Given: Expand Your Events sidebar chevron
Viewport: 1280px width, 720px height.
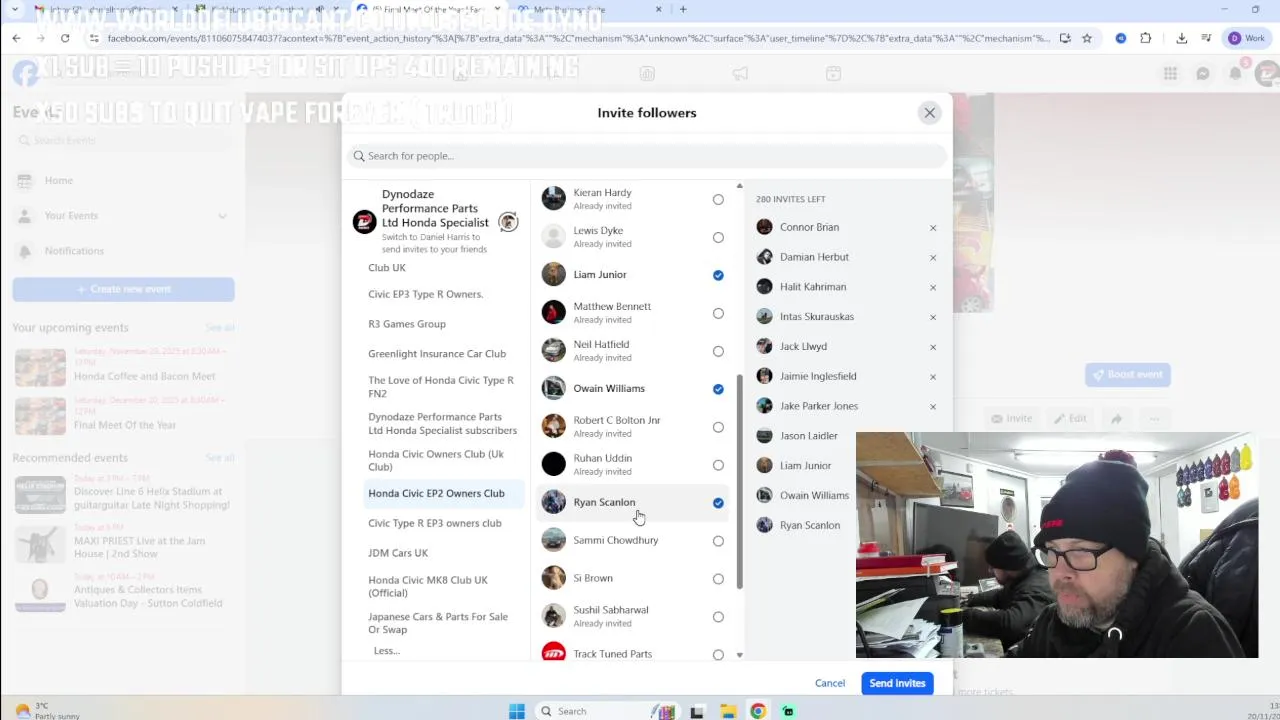Looking at the screenshot, I should [222, 216].
